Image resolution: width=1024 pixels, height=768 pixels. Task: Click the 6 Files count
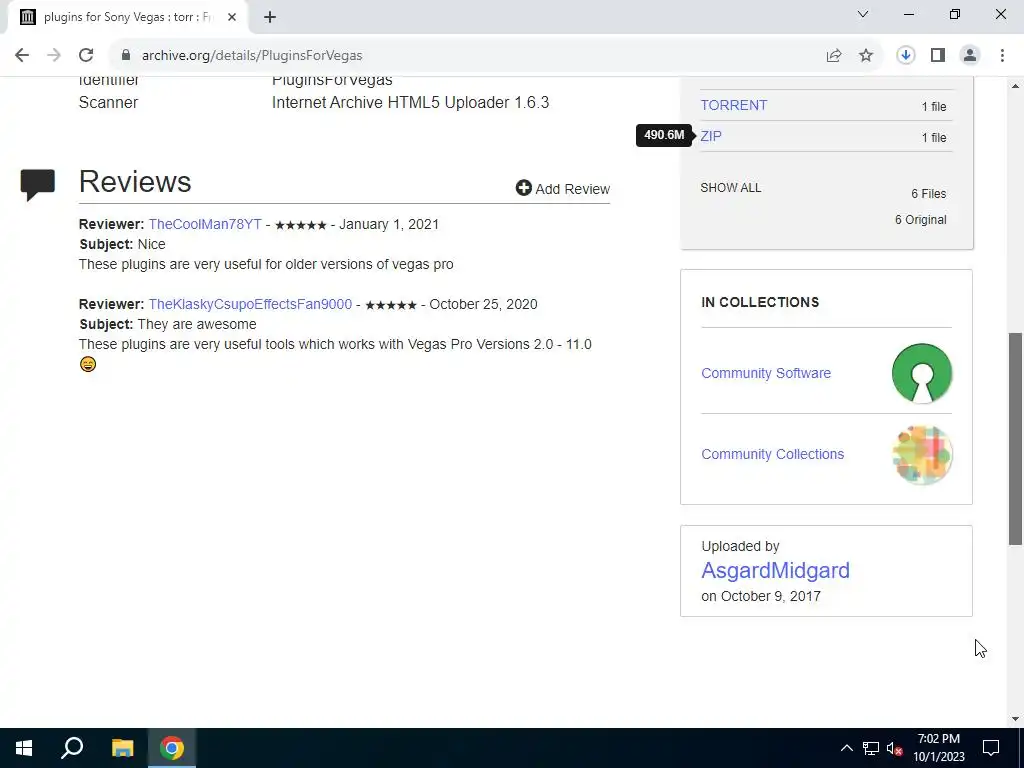tap(929, 194)
